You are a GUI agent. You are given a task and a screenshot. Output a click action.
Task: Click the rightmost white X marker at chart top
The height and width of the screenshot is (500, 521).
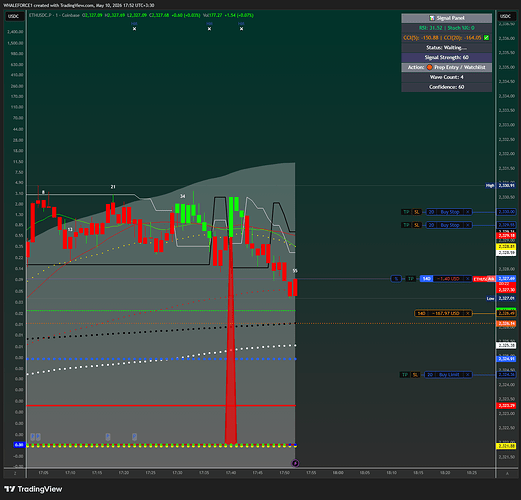pyautogui.click(x=241, y=29)
